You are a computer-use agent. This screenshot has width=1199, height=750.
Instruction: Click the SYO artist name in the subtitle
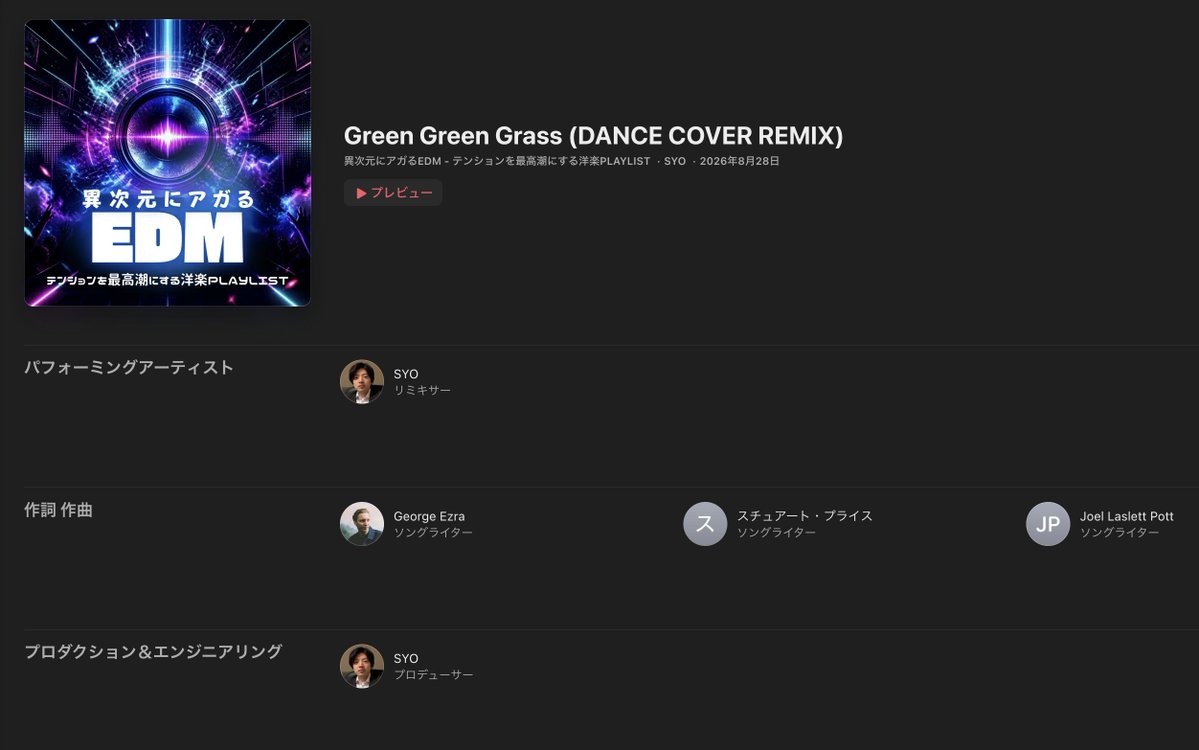click(674, 161)
